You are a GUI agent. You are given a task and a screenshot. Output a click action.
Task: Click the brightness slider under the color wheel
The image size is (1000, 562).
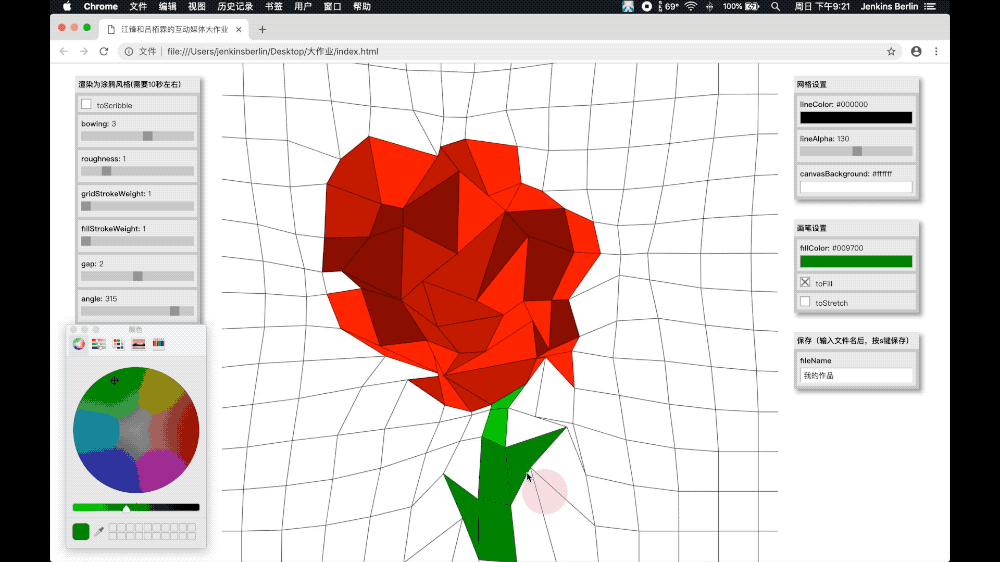pos(136,508)
